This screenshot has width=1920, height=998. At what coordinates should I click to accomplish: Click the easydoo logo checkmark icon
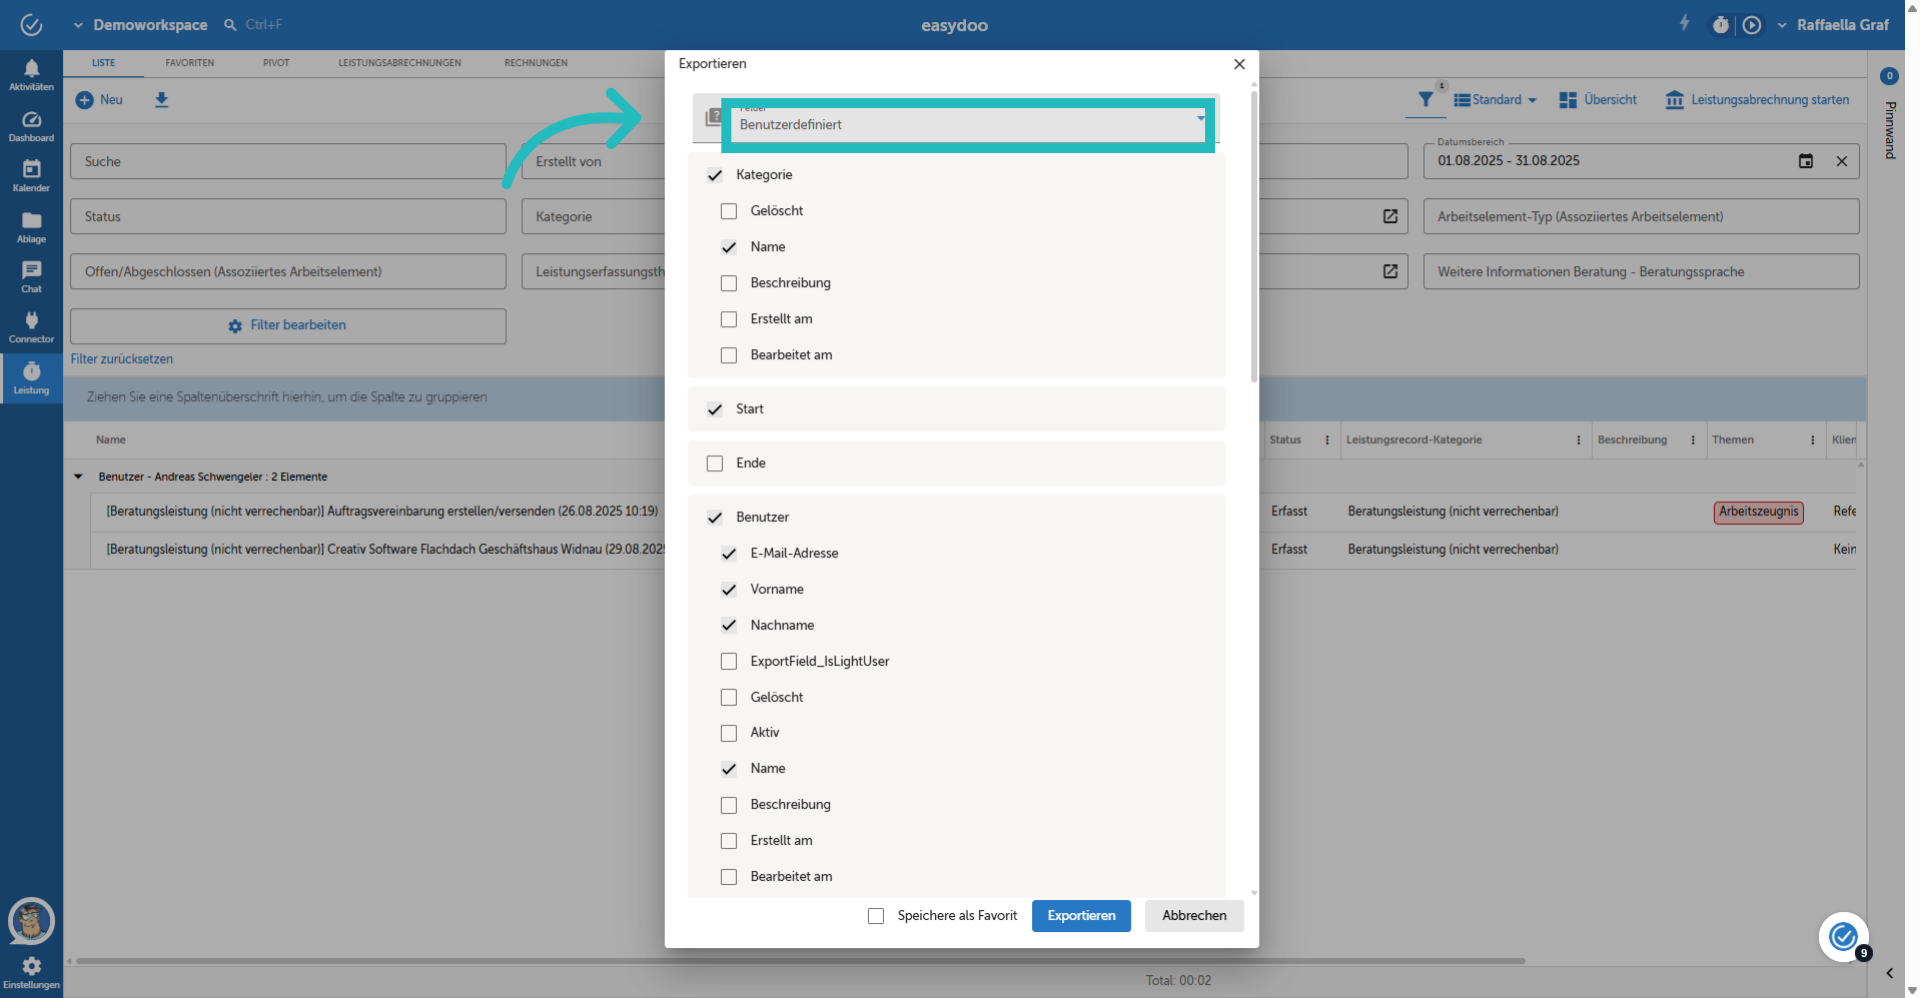(x=31, y=25)
